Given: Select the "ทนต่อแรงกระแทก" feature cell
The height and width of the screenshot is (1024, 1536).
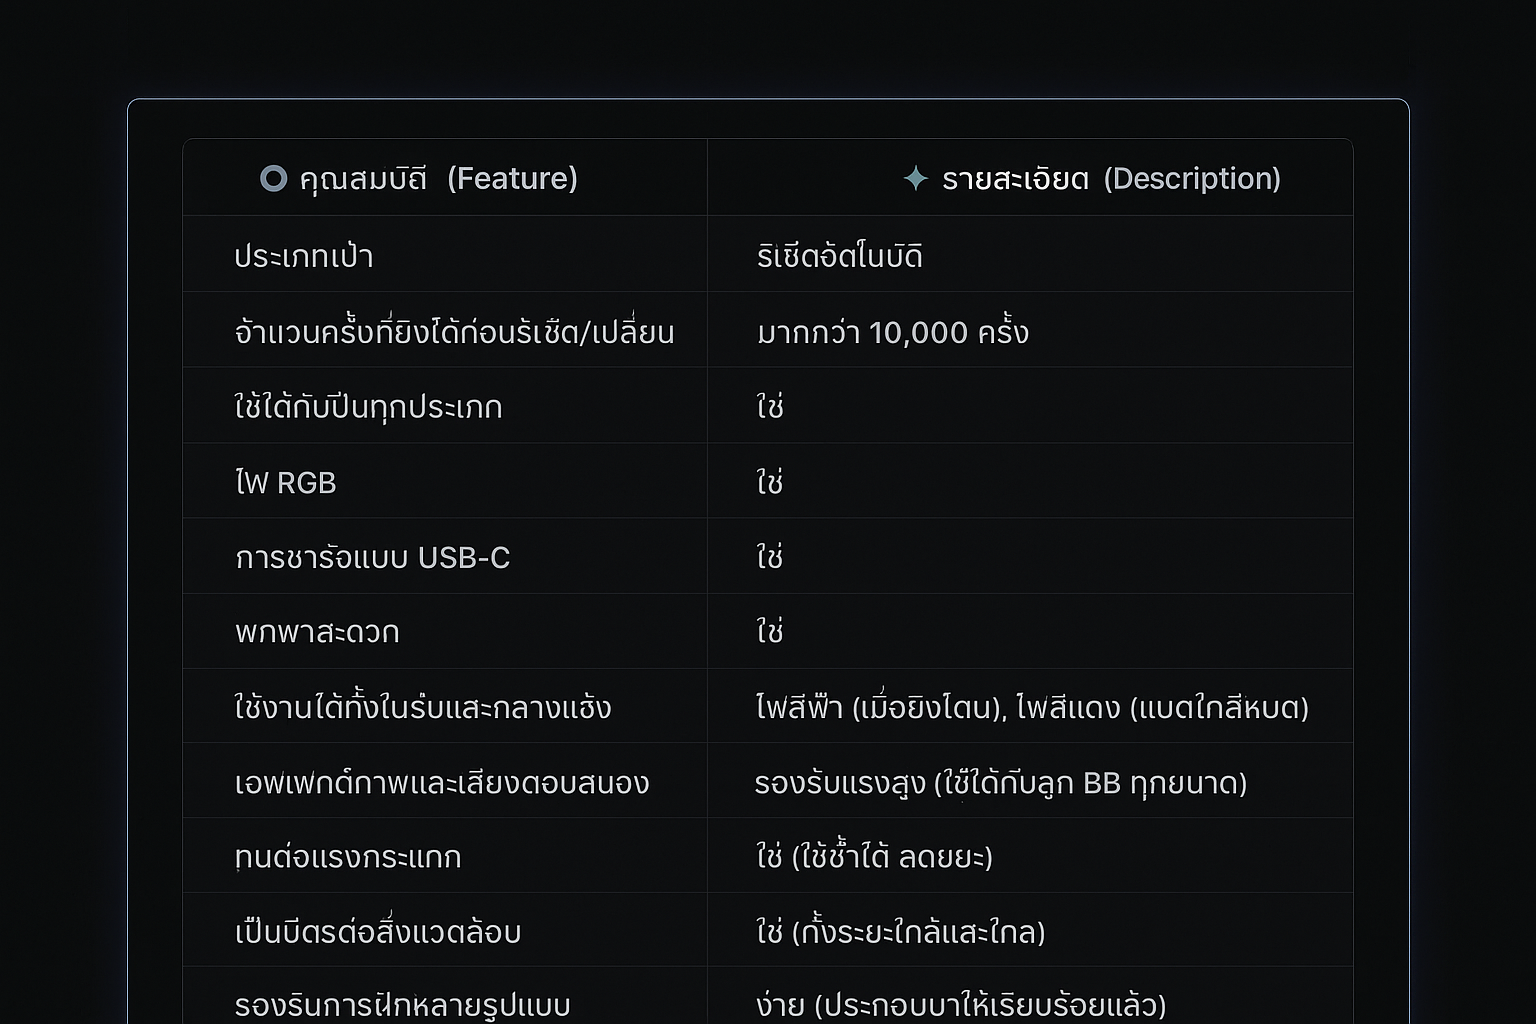Looking at the screenshot, I should pyautogui.click(x=348, y=857).
